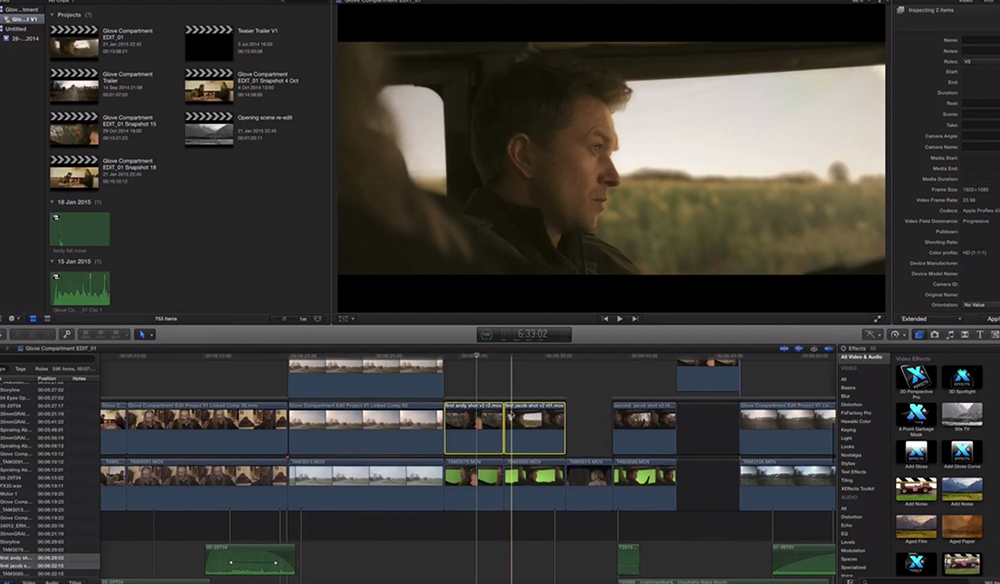Select the arrow Select tool above the timeline

click(x=143, y=334)
